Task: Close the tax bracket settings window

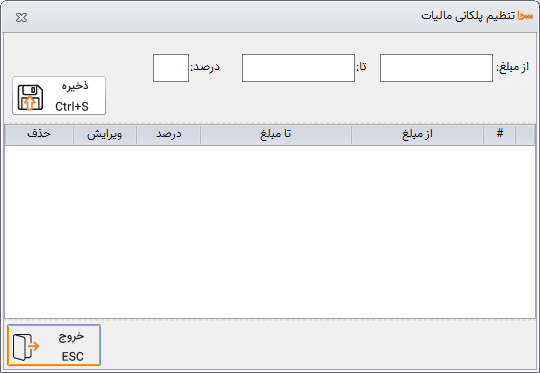Action: pos(21,18)
